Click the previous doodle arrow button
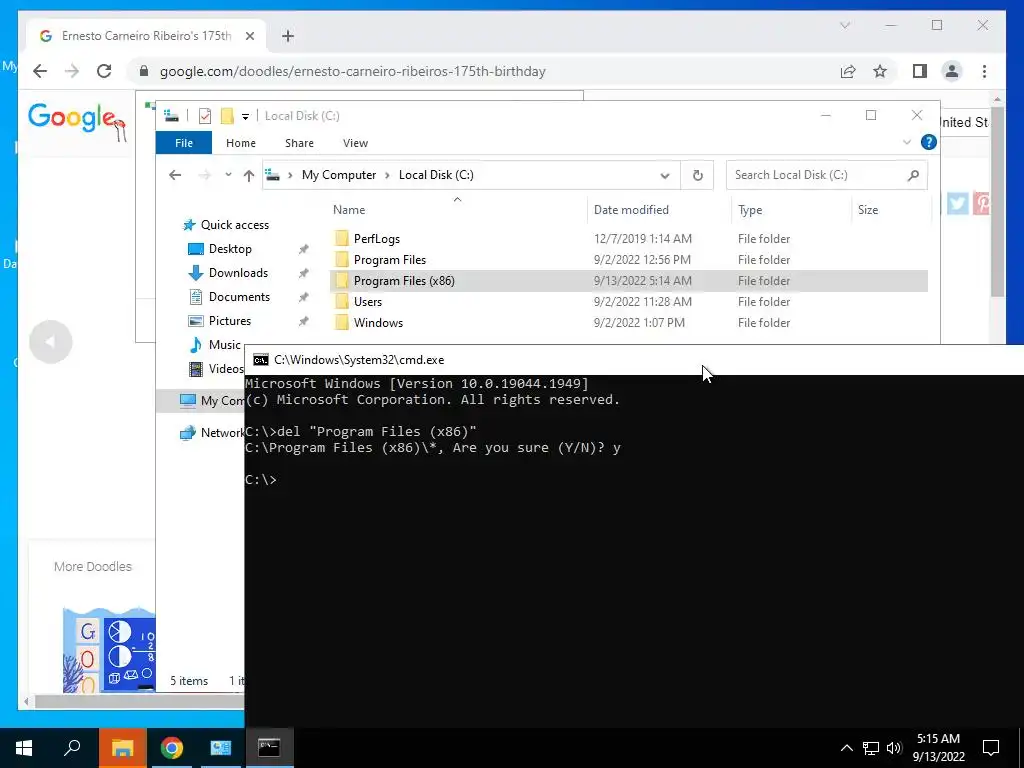This screenshot has height=768, width=1024. tap(50, 342)
